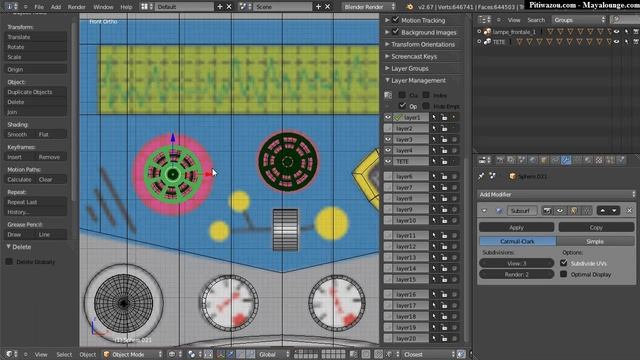Screen dimensions: 640x360
Task: Click the Default screen layout field
Action: click(x=184, y=7)
